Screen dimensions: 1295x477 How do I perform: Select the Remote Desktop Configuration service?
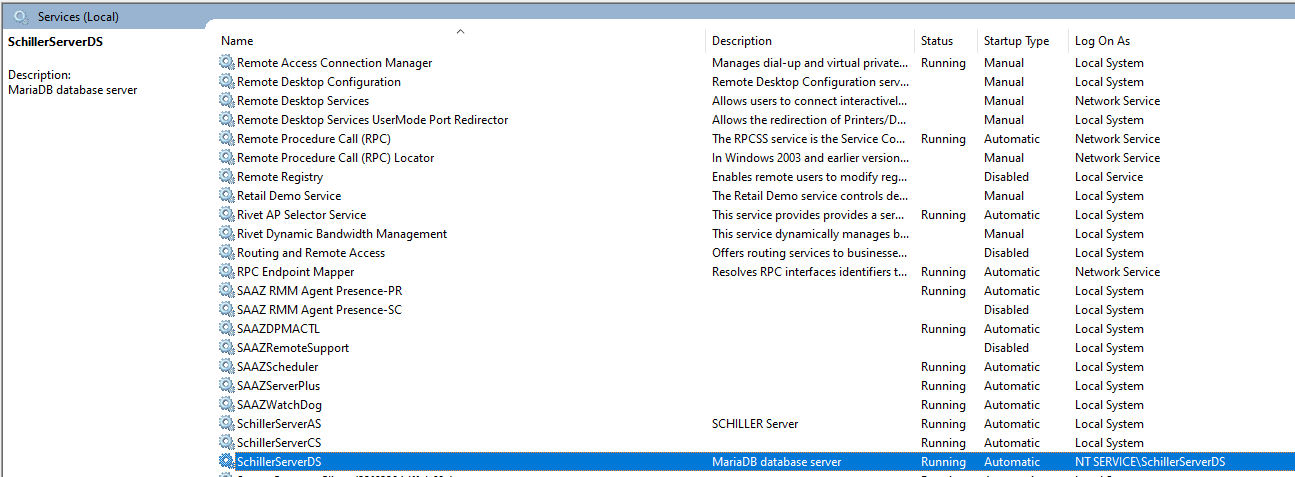(319, 82)
